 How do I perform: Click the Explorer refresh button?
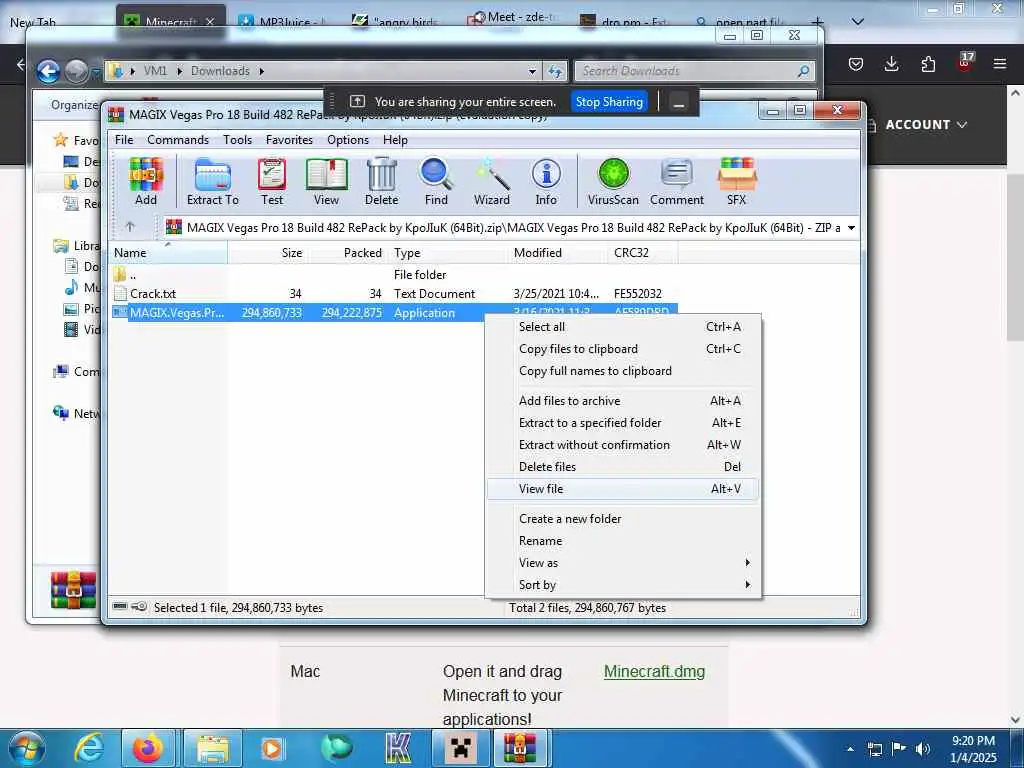(x=555, y=71)
